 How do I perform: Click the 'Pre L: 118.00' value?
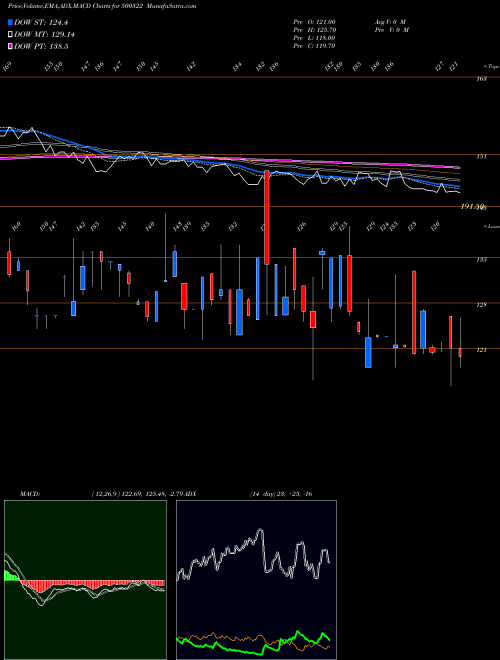point(314,38)
